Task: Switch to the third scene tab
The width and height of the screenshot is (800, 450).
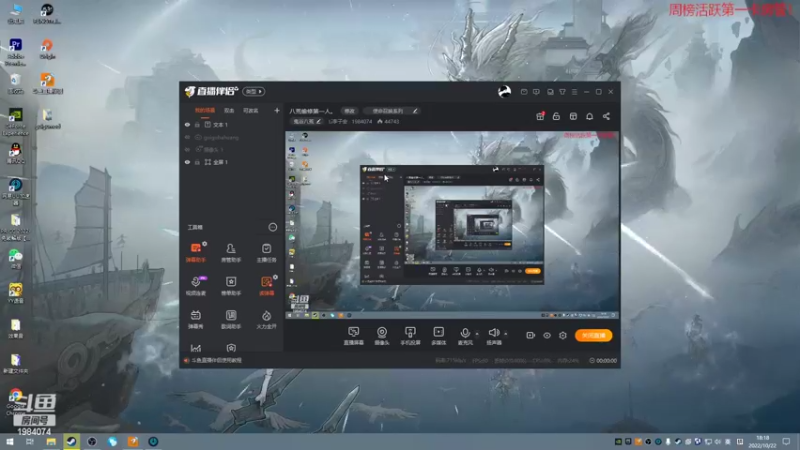Action: (x=251, y=110)
